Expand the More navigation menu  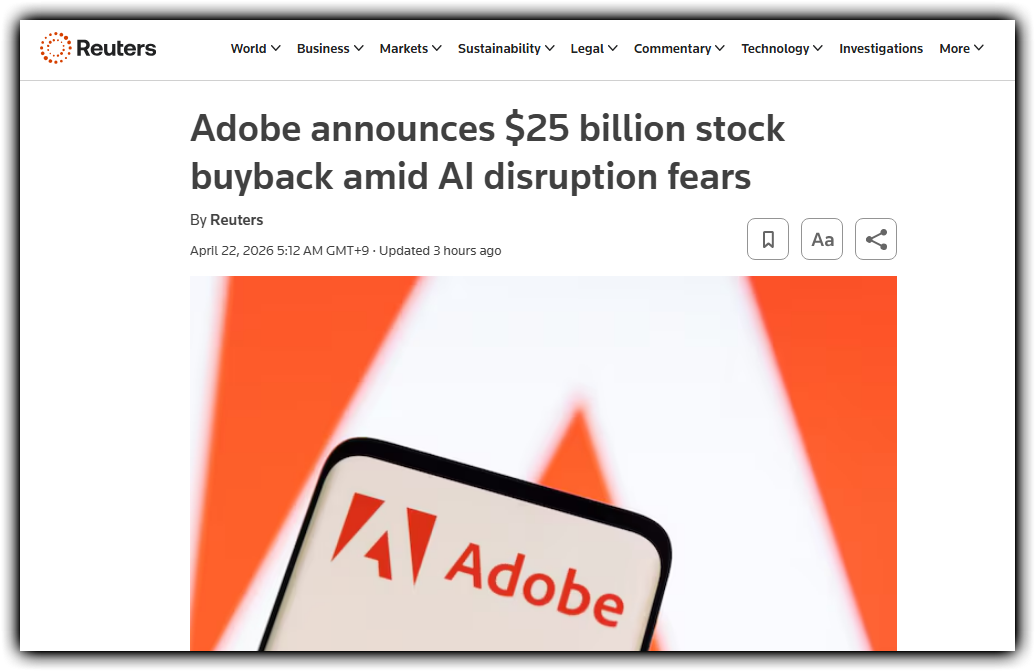961,48
